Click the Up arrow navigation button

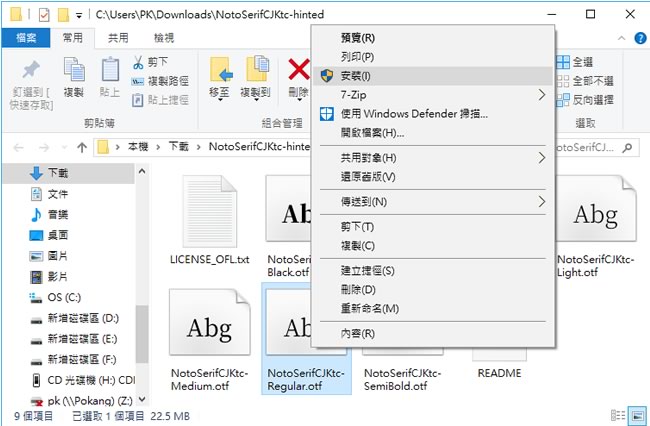pos(82,148)
